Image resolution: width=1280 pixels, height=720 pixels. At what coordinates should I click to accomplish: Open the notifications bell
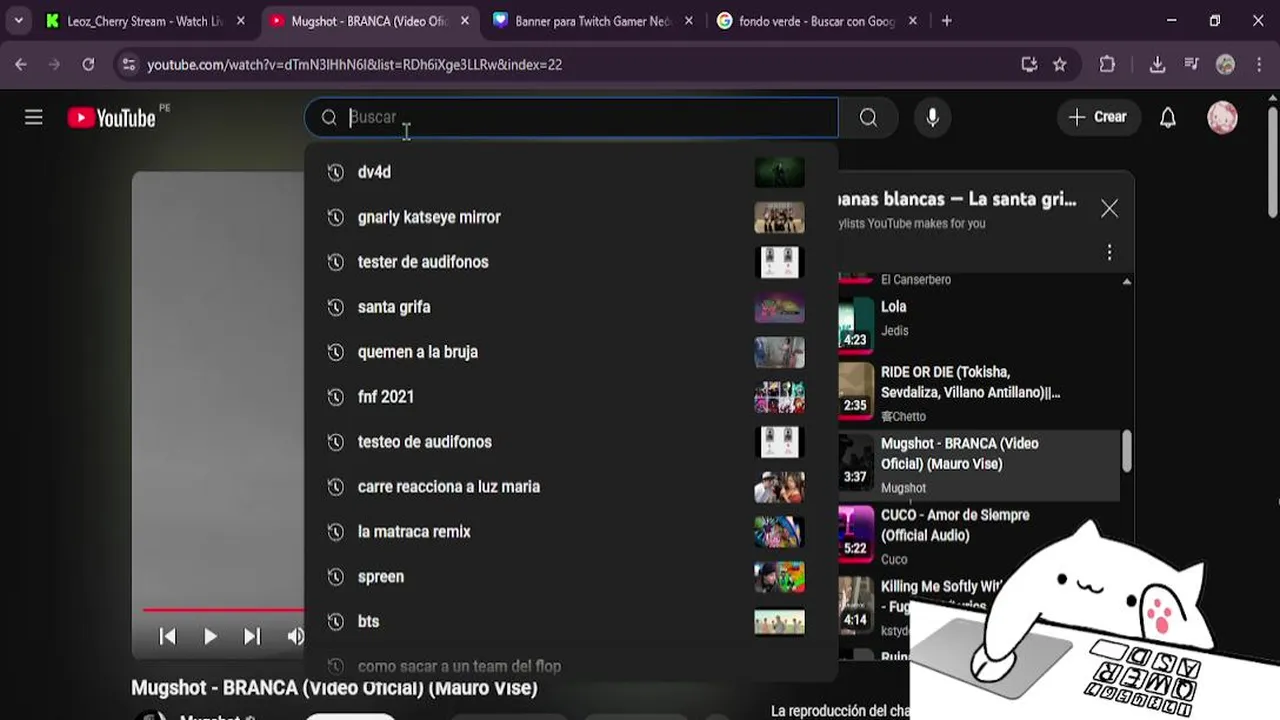[x=1167, y=117]
